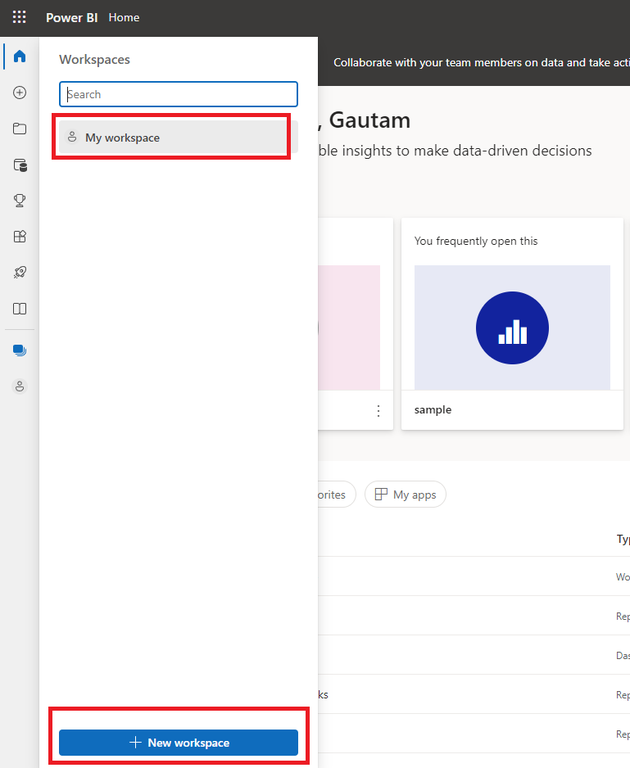Screen dimensions: 630x768
Task: Open the sample card title
Action: tap(433, 409)
